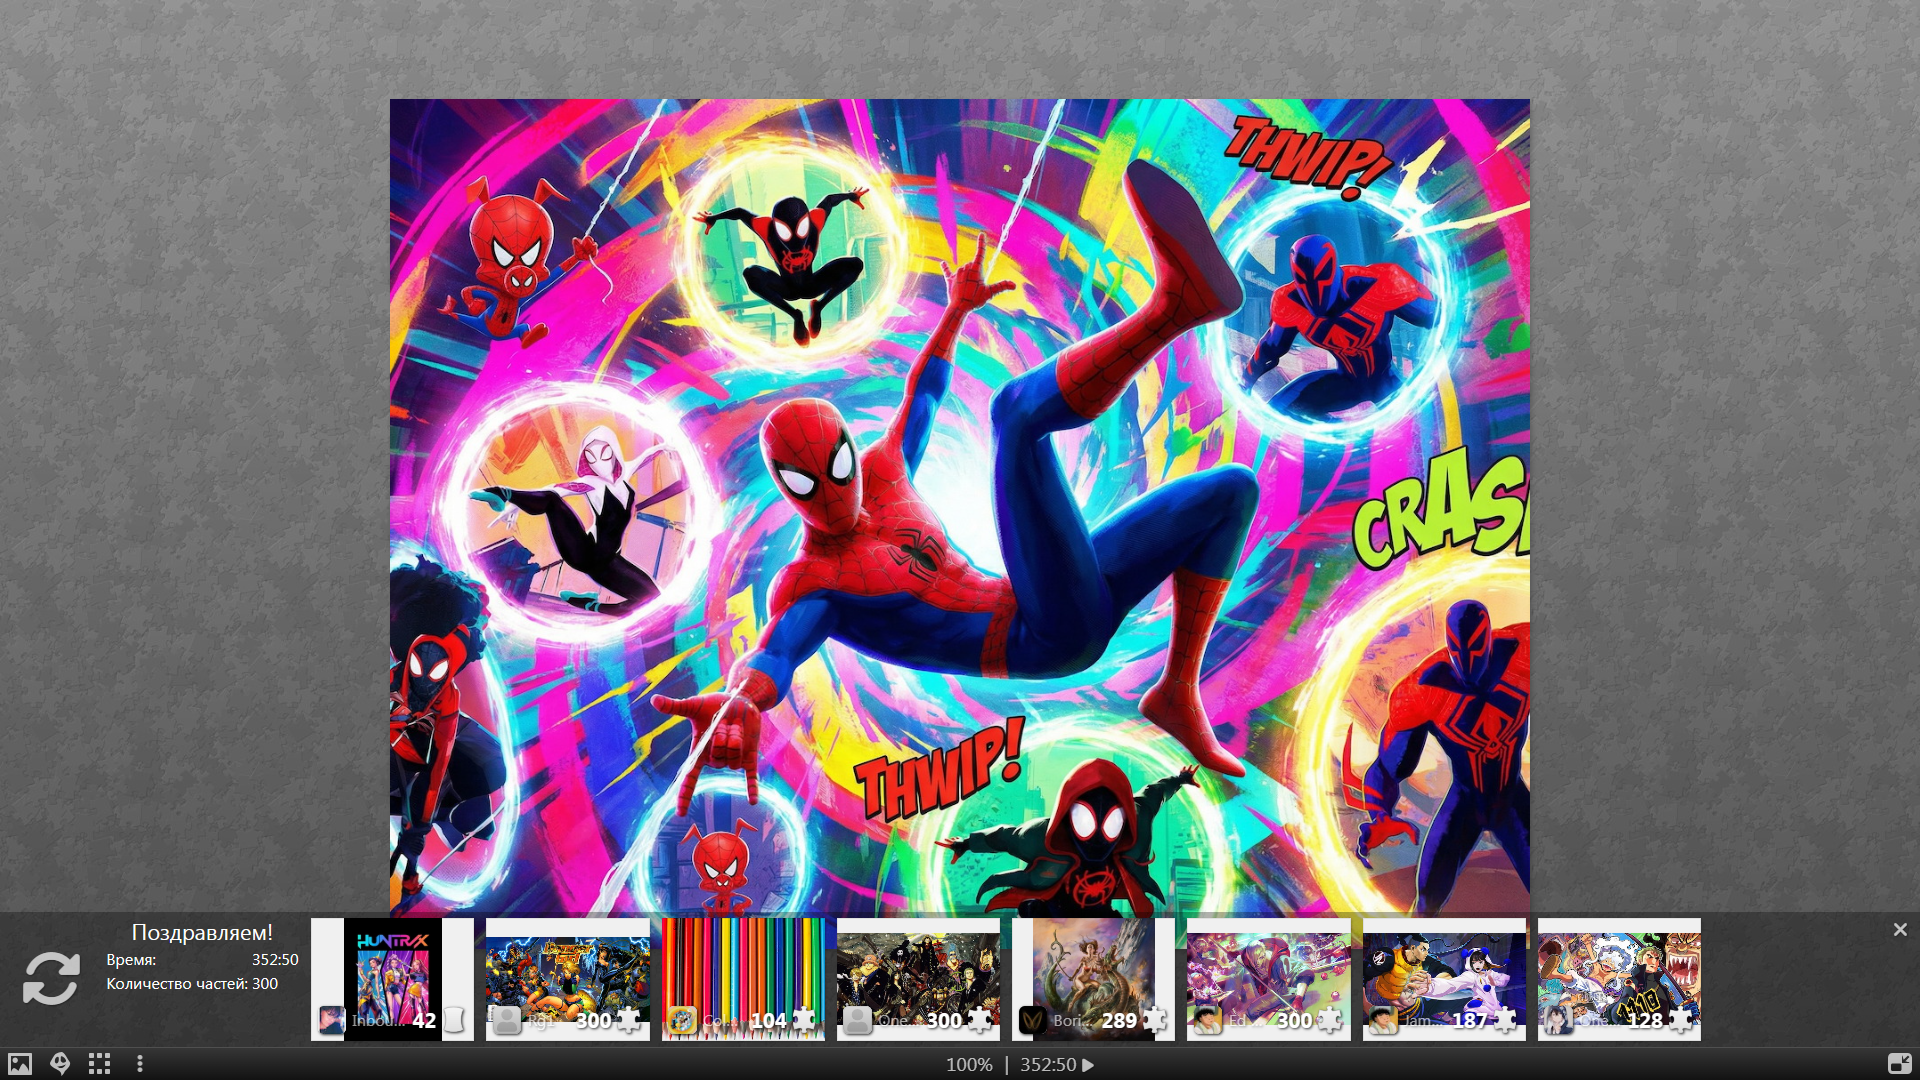Click puzzle piece icon on colored pencils card
This screenshot has width=1920, height=1080.
pos(804,1020)
